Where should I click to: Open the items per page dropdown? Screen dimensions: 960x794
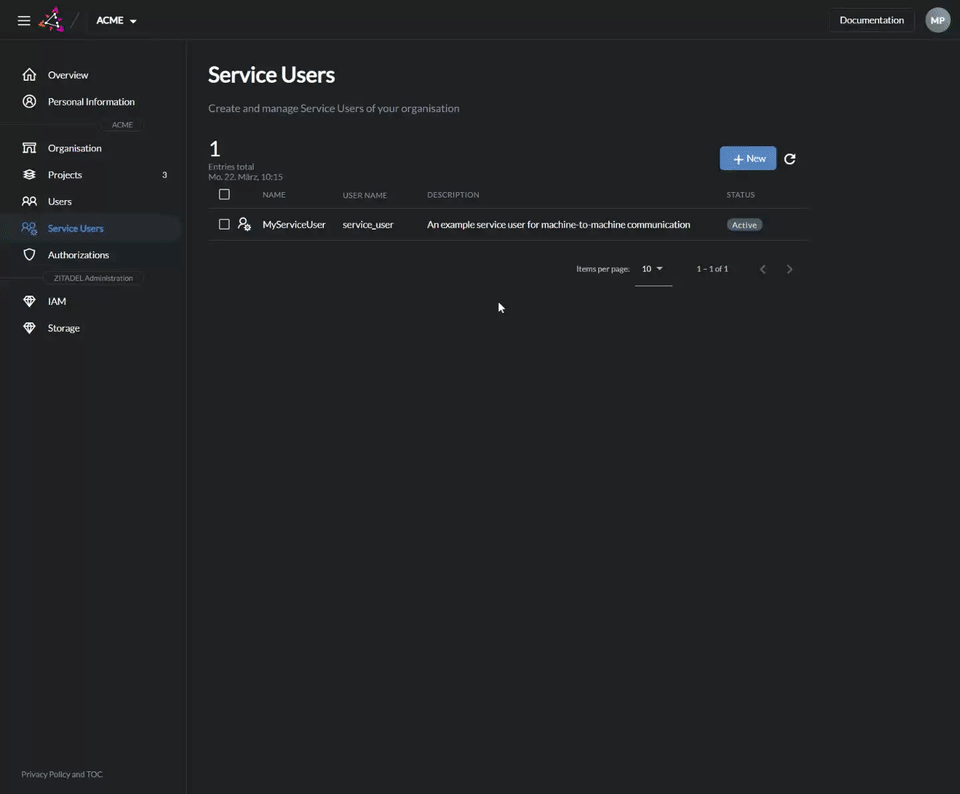(x=652, y=268)
